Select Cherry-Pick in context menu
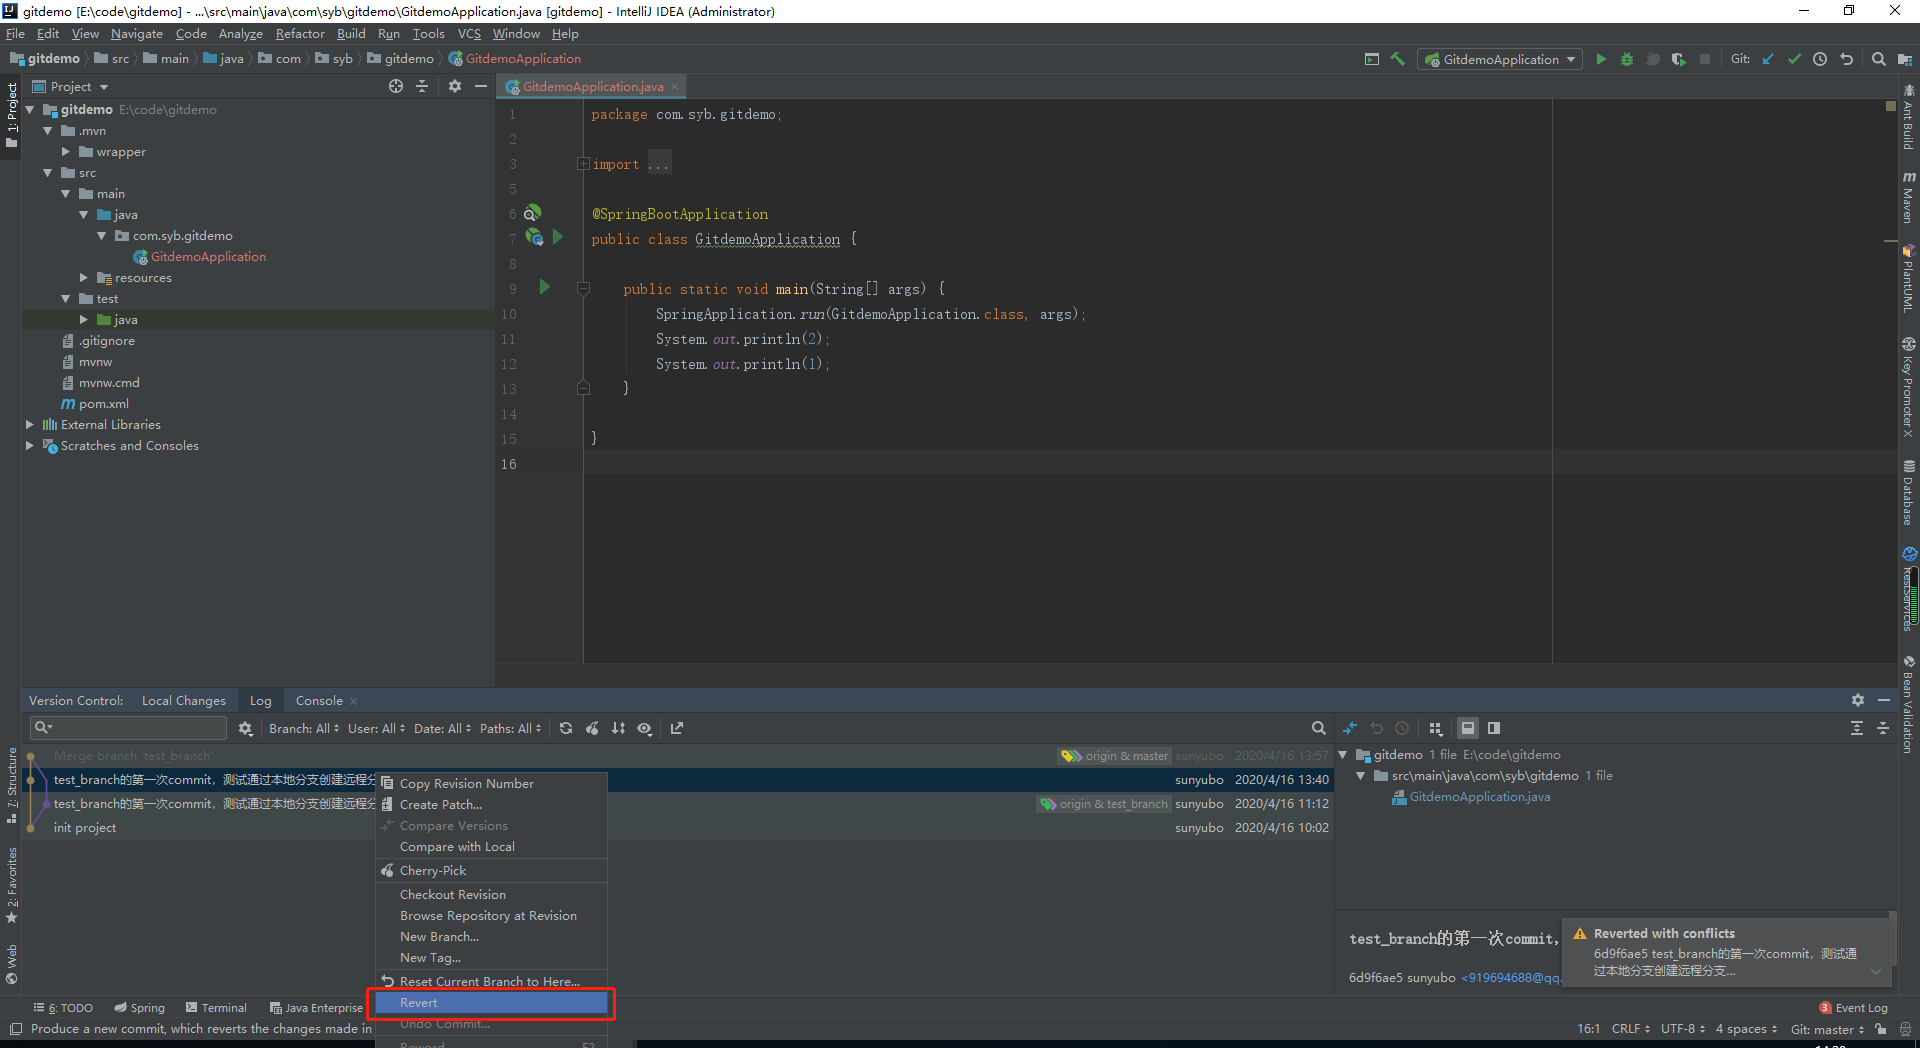Viewport: 1920px width, 1048px height. [x=492, y=871]
